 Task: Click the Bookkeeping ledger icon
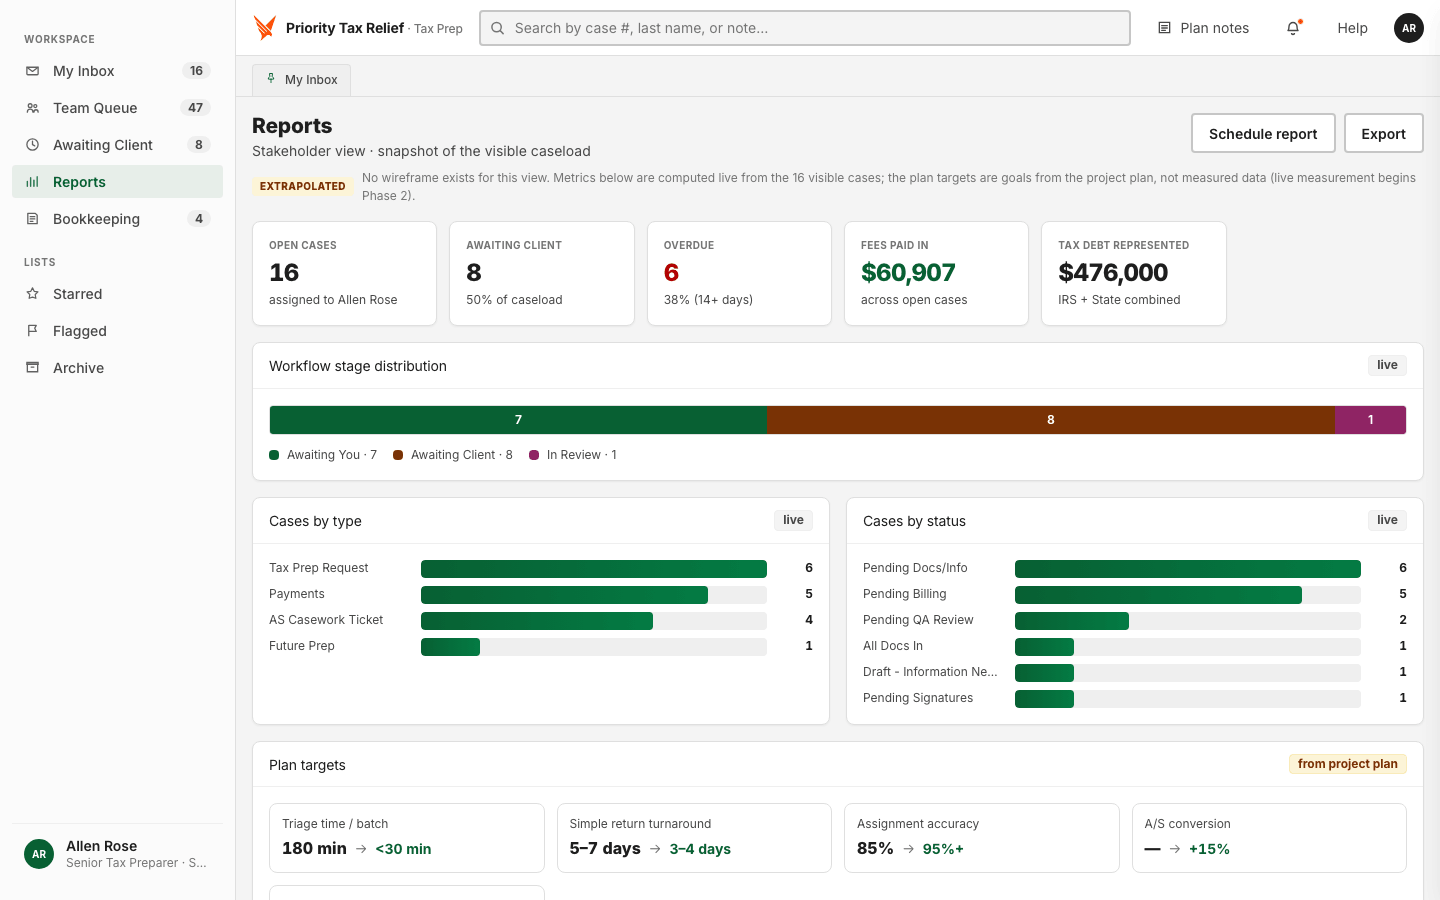click(32, 219)
